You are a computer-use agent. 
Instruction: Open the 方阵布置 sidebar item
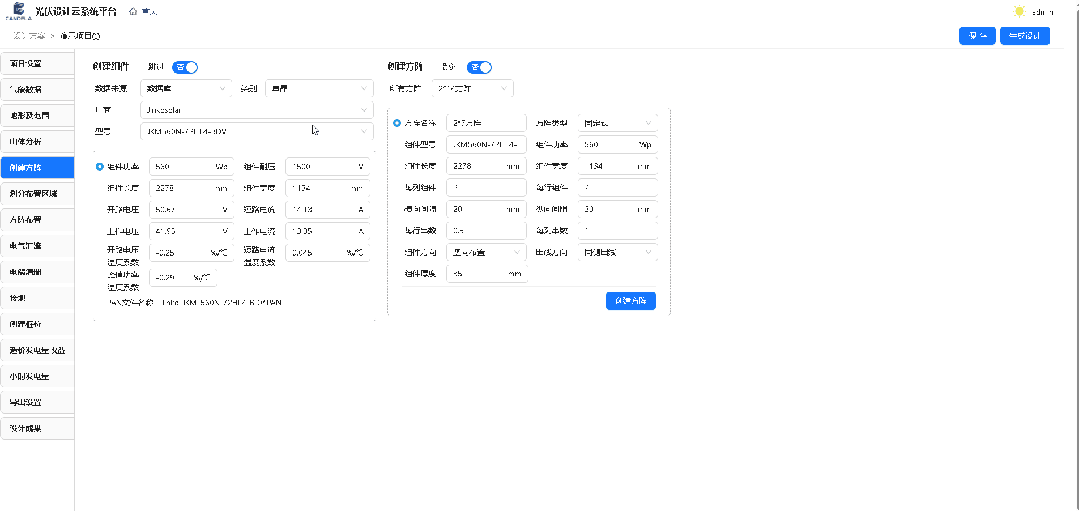(x=37, y=220)
